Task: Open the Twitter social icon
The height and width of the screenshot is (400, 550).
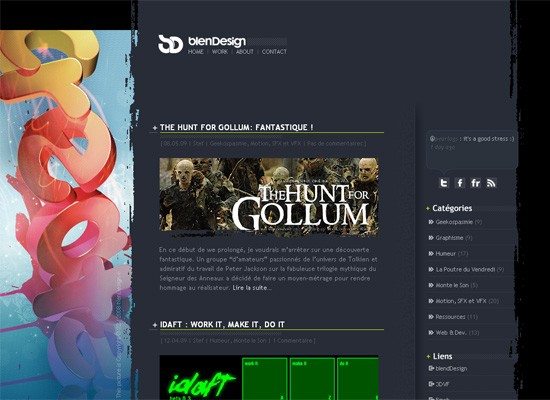Action: click(444, 183)
